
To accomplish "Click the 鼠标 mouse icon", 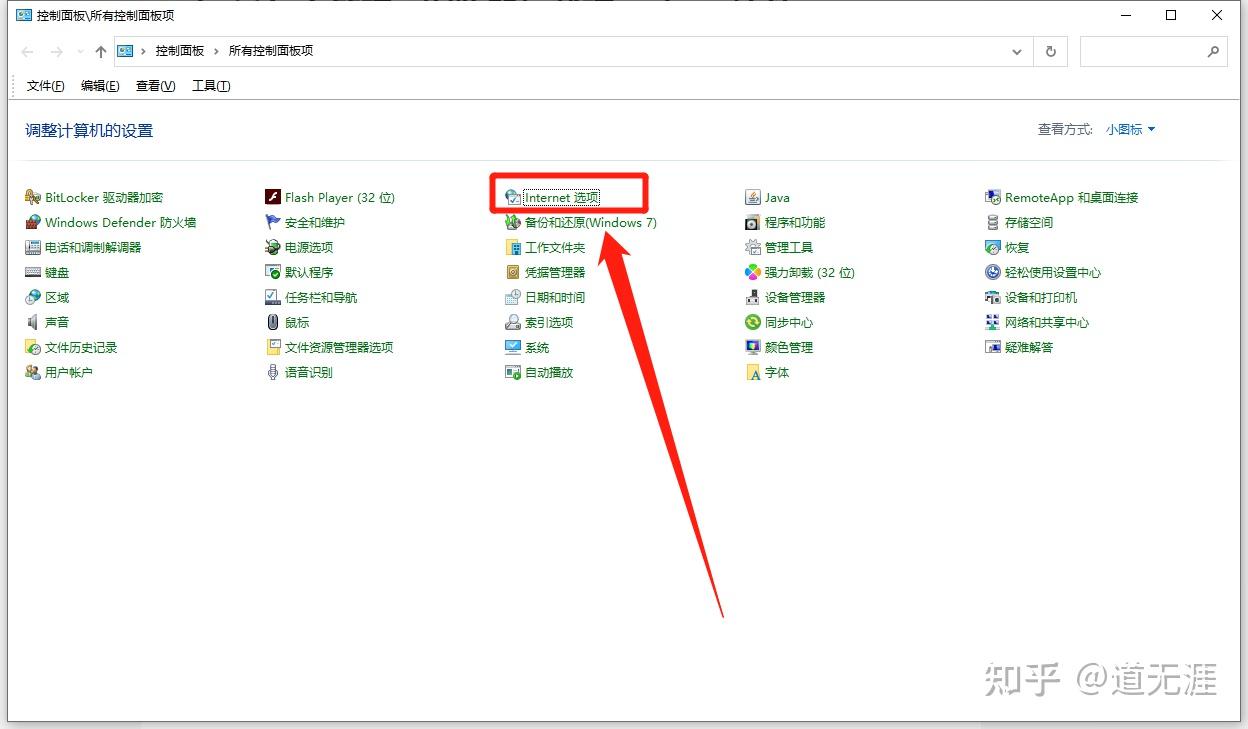I will [273, 323].
